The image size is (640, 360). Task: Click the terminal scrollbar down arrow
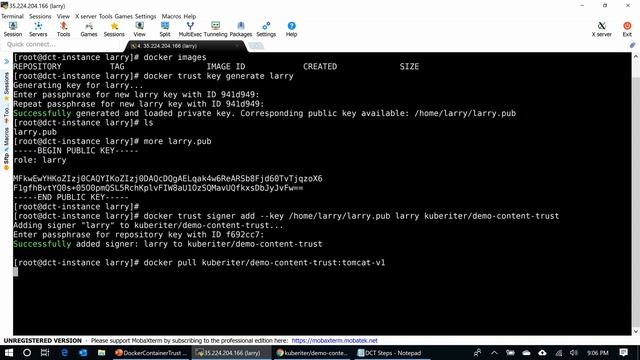636,331
